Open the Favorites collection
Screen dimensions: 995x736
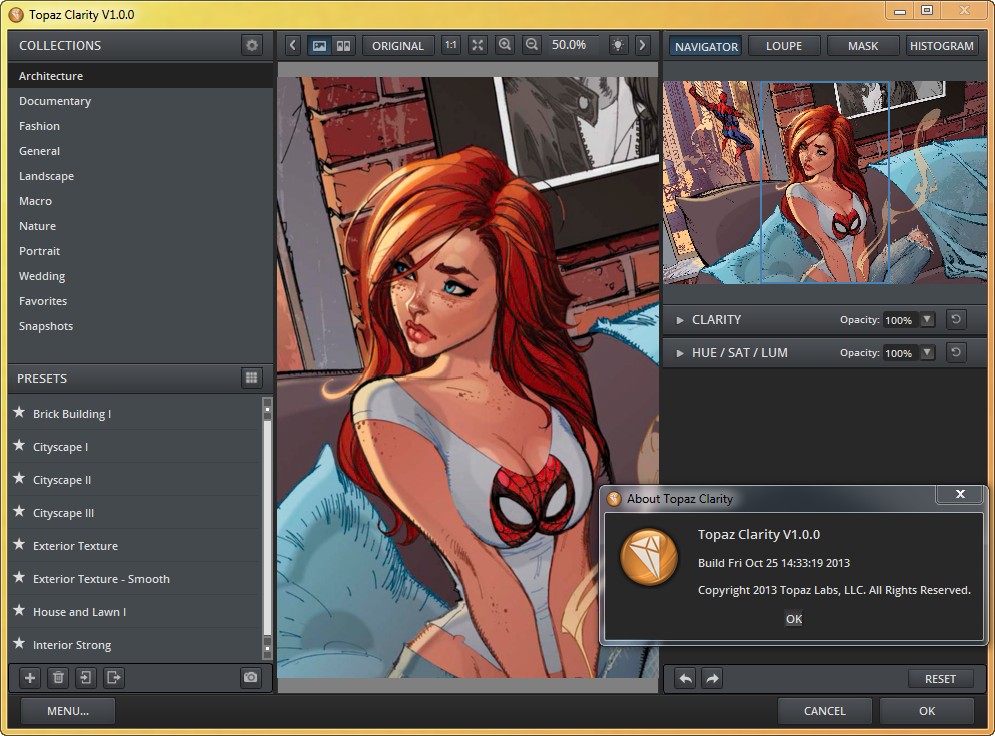click(x=140, y=301)
